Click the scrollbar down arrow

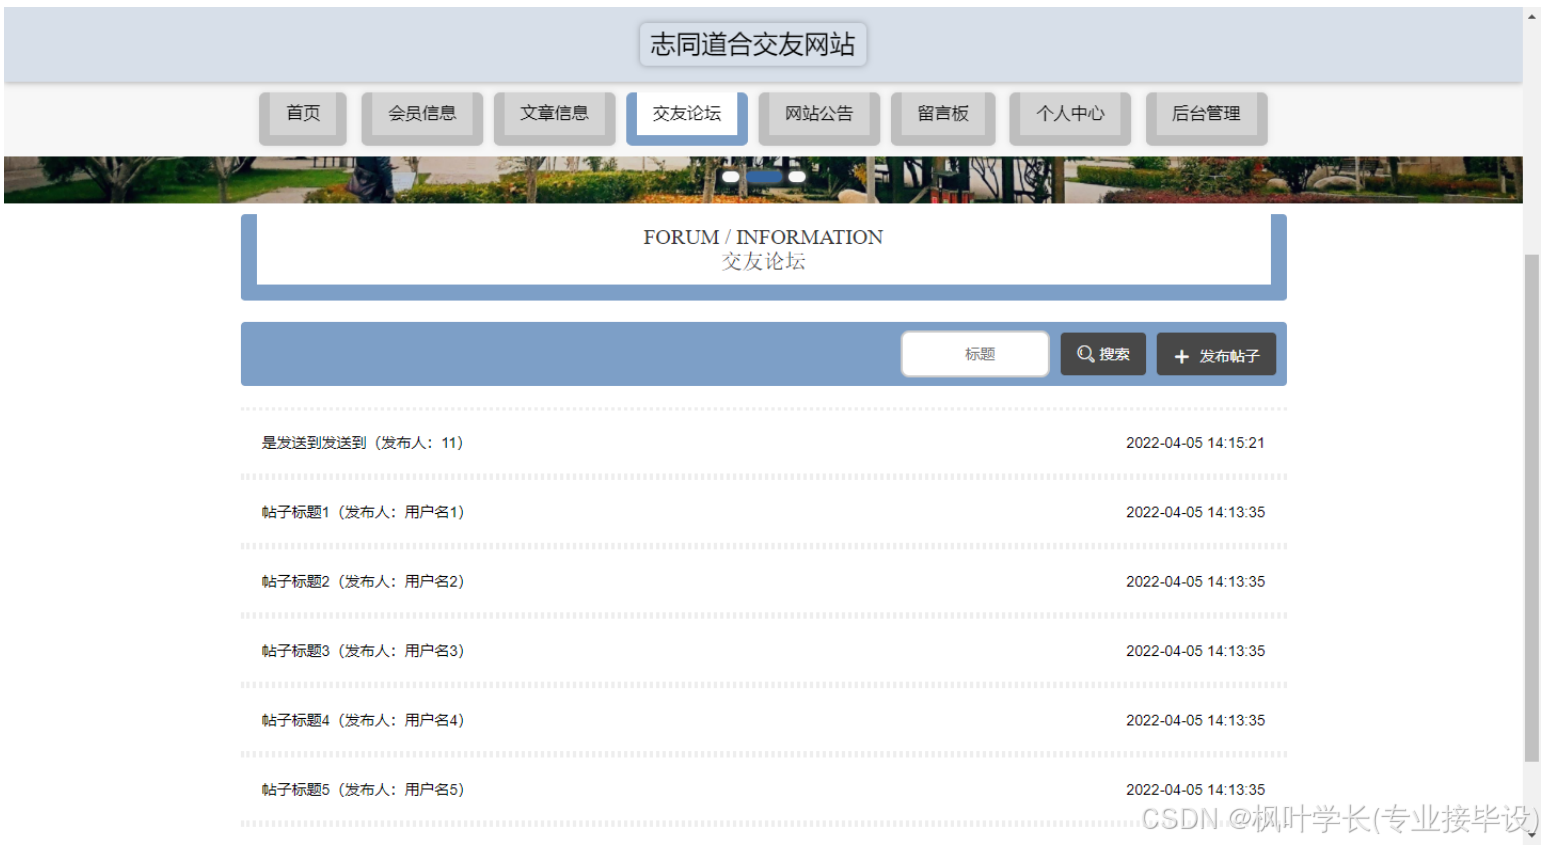[1531, 834]
